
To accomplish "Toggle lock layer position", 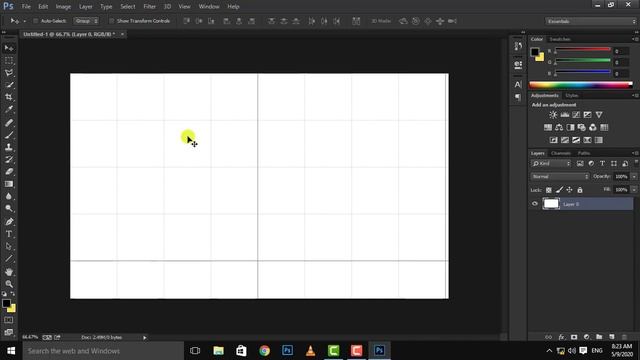I will pyautogui.click(x=569, y=190).
